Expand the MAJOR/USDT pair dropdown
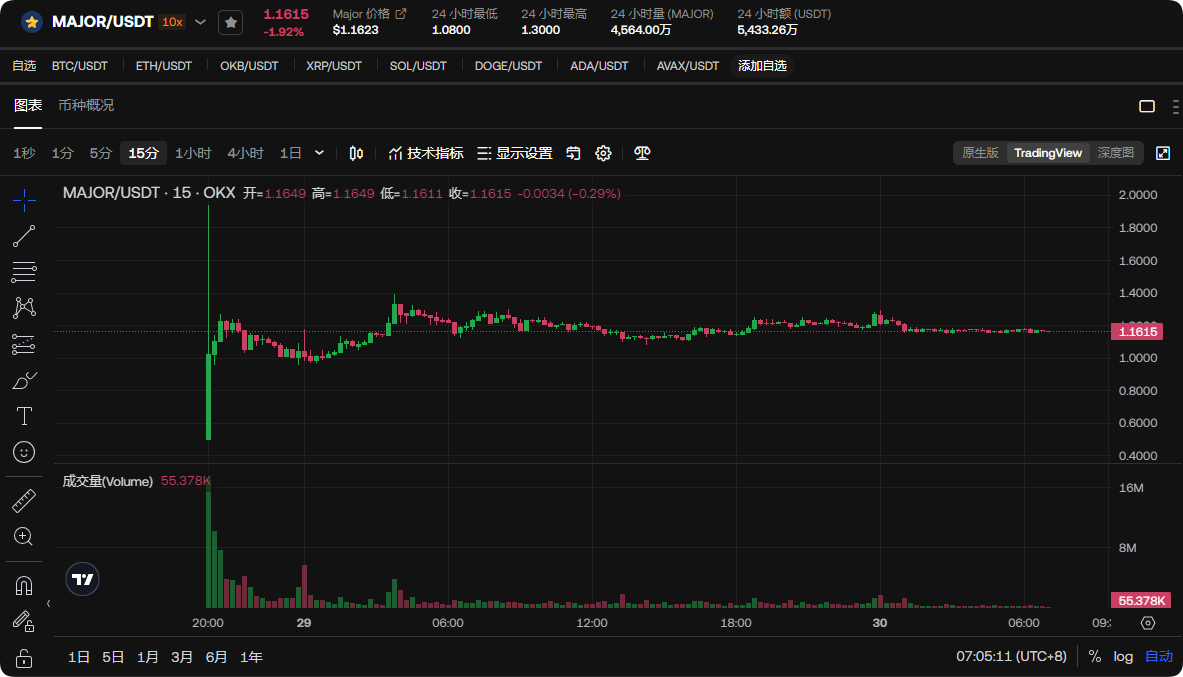Viewport: 1183px width, 677px height. 200,21
